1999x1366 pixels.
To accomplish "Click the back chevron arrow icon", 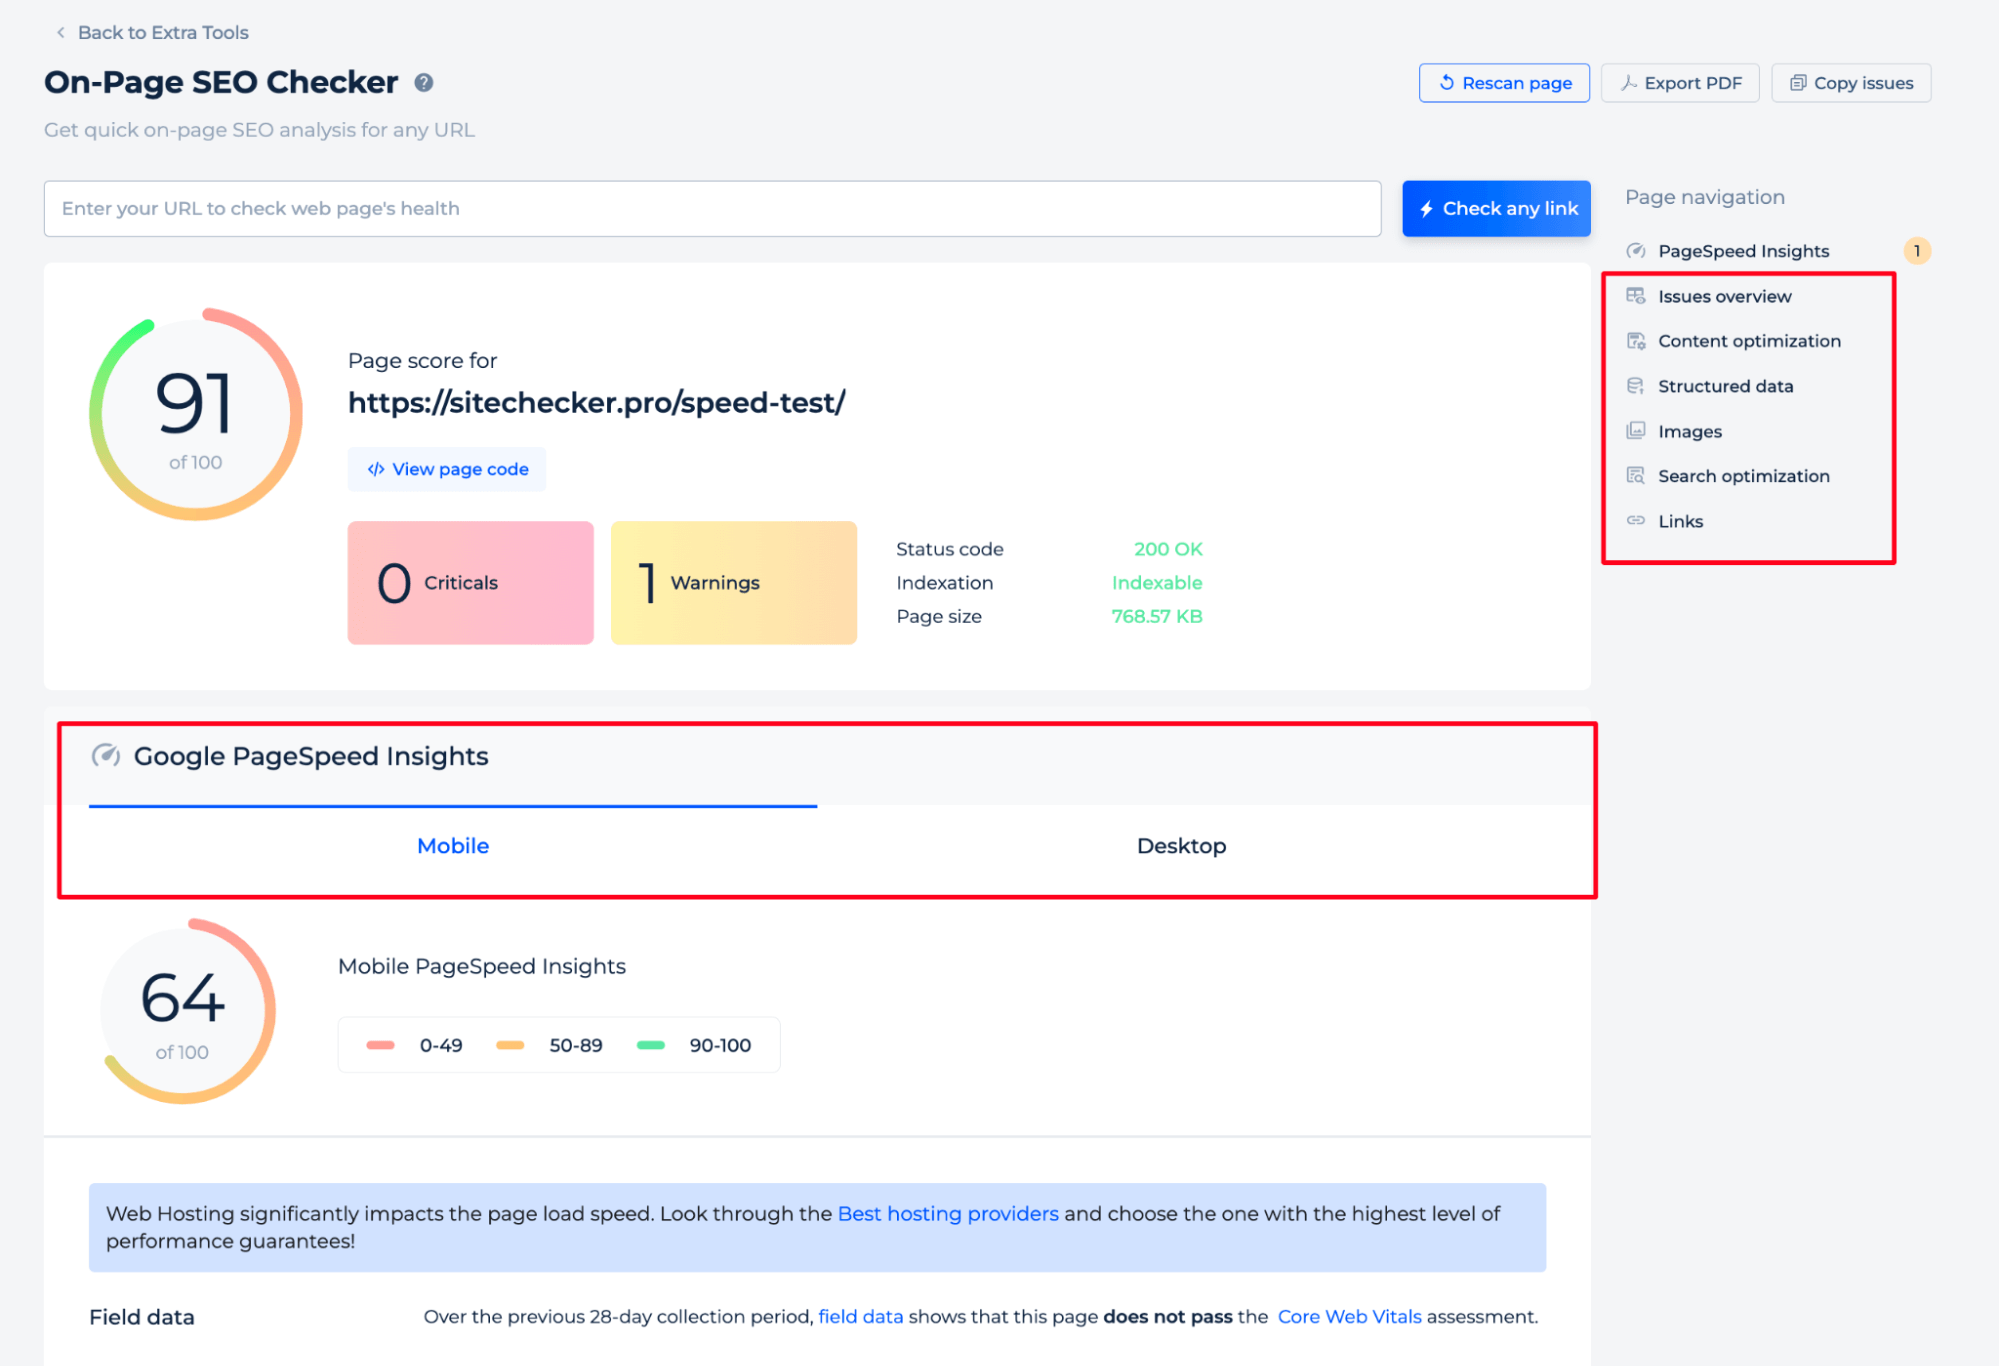I will pyautogui.click(x=61, y=33).
